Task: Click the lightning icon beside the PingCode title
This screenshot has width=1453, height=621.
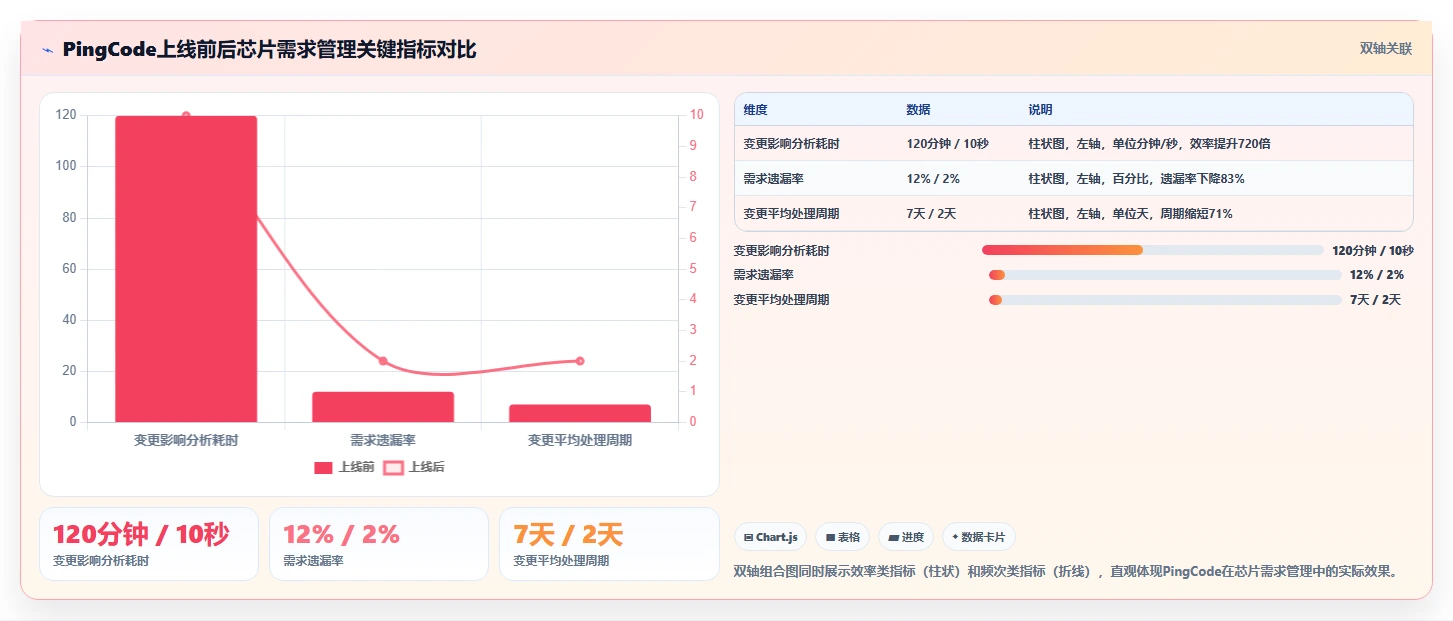Action: 48,50
